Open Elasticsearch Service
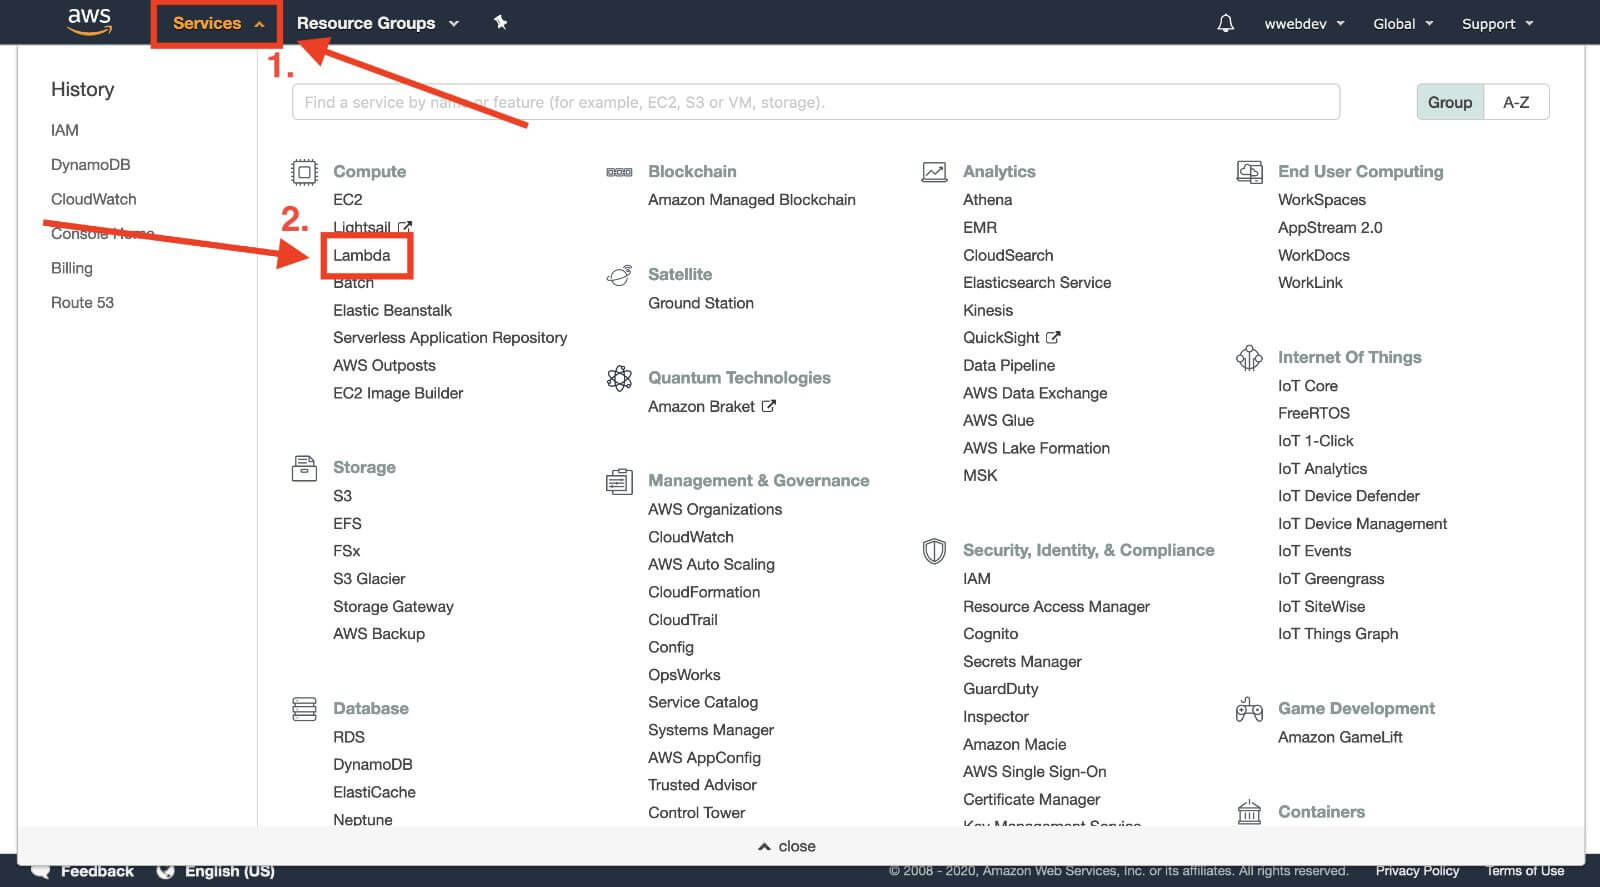 point(1037,283)
